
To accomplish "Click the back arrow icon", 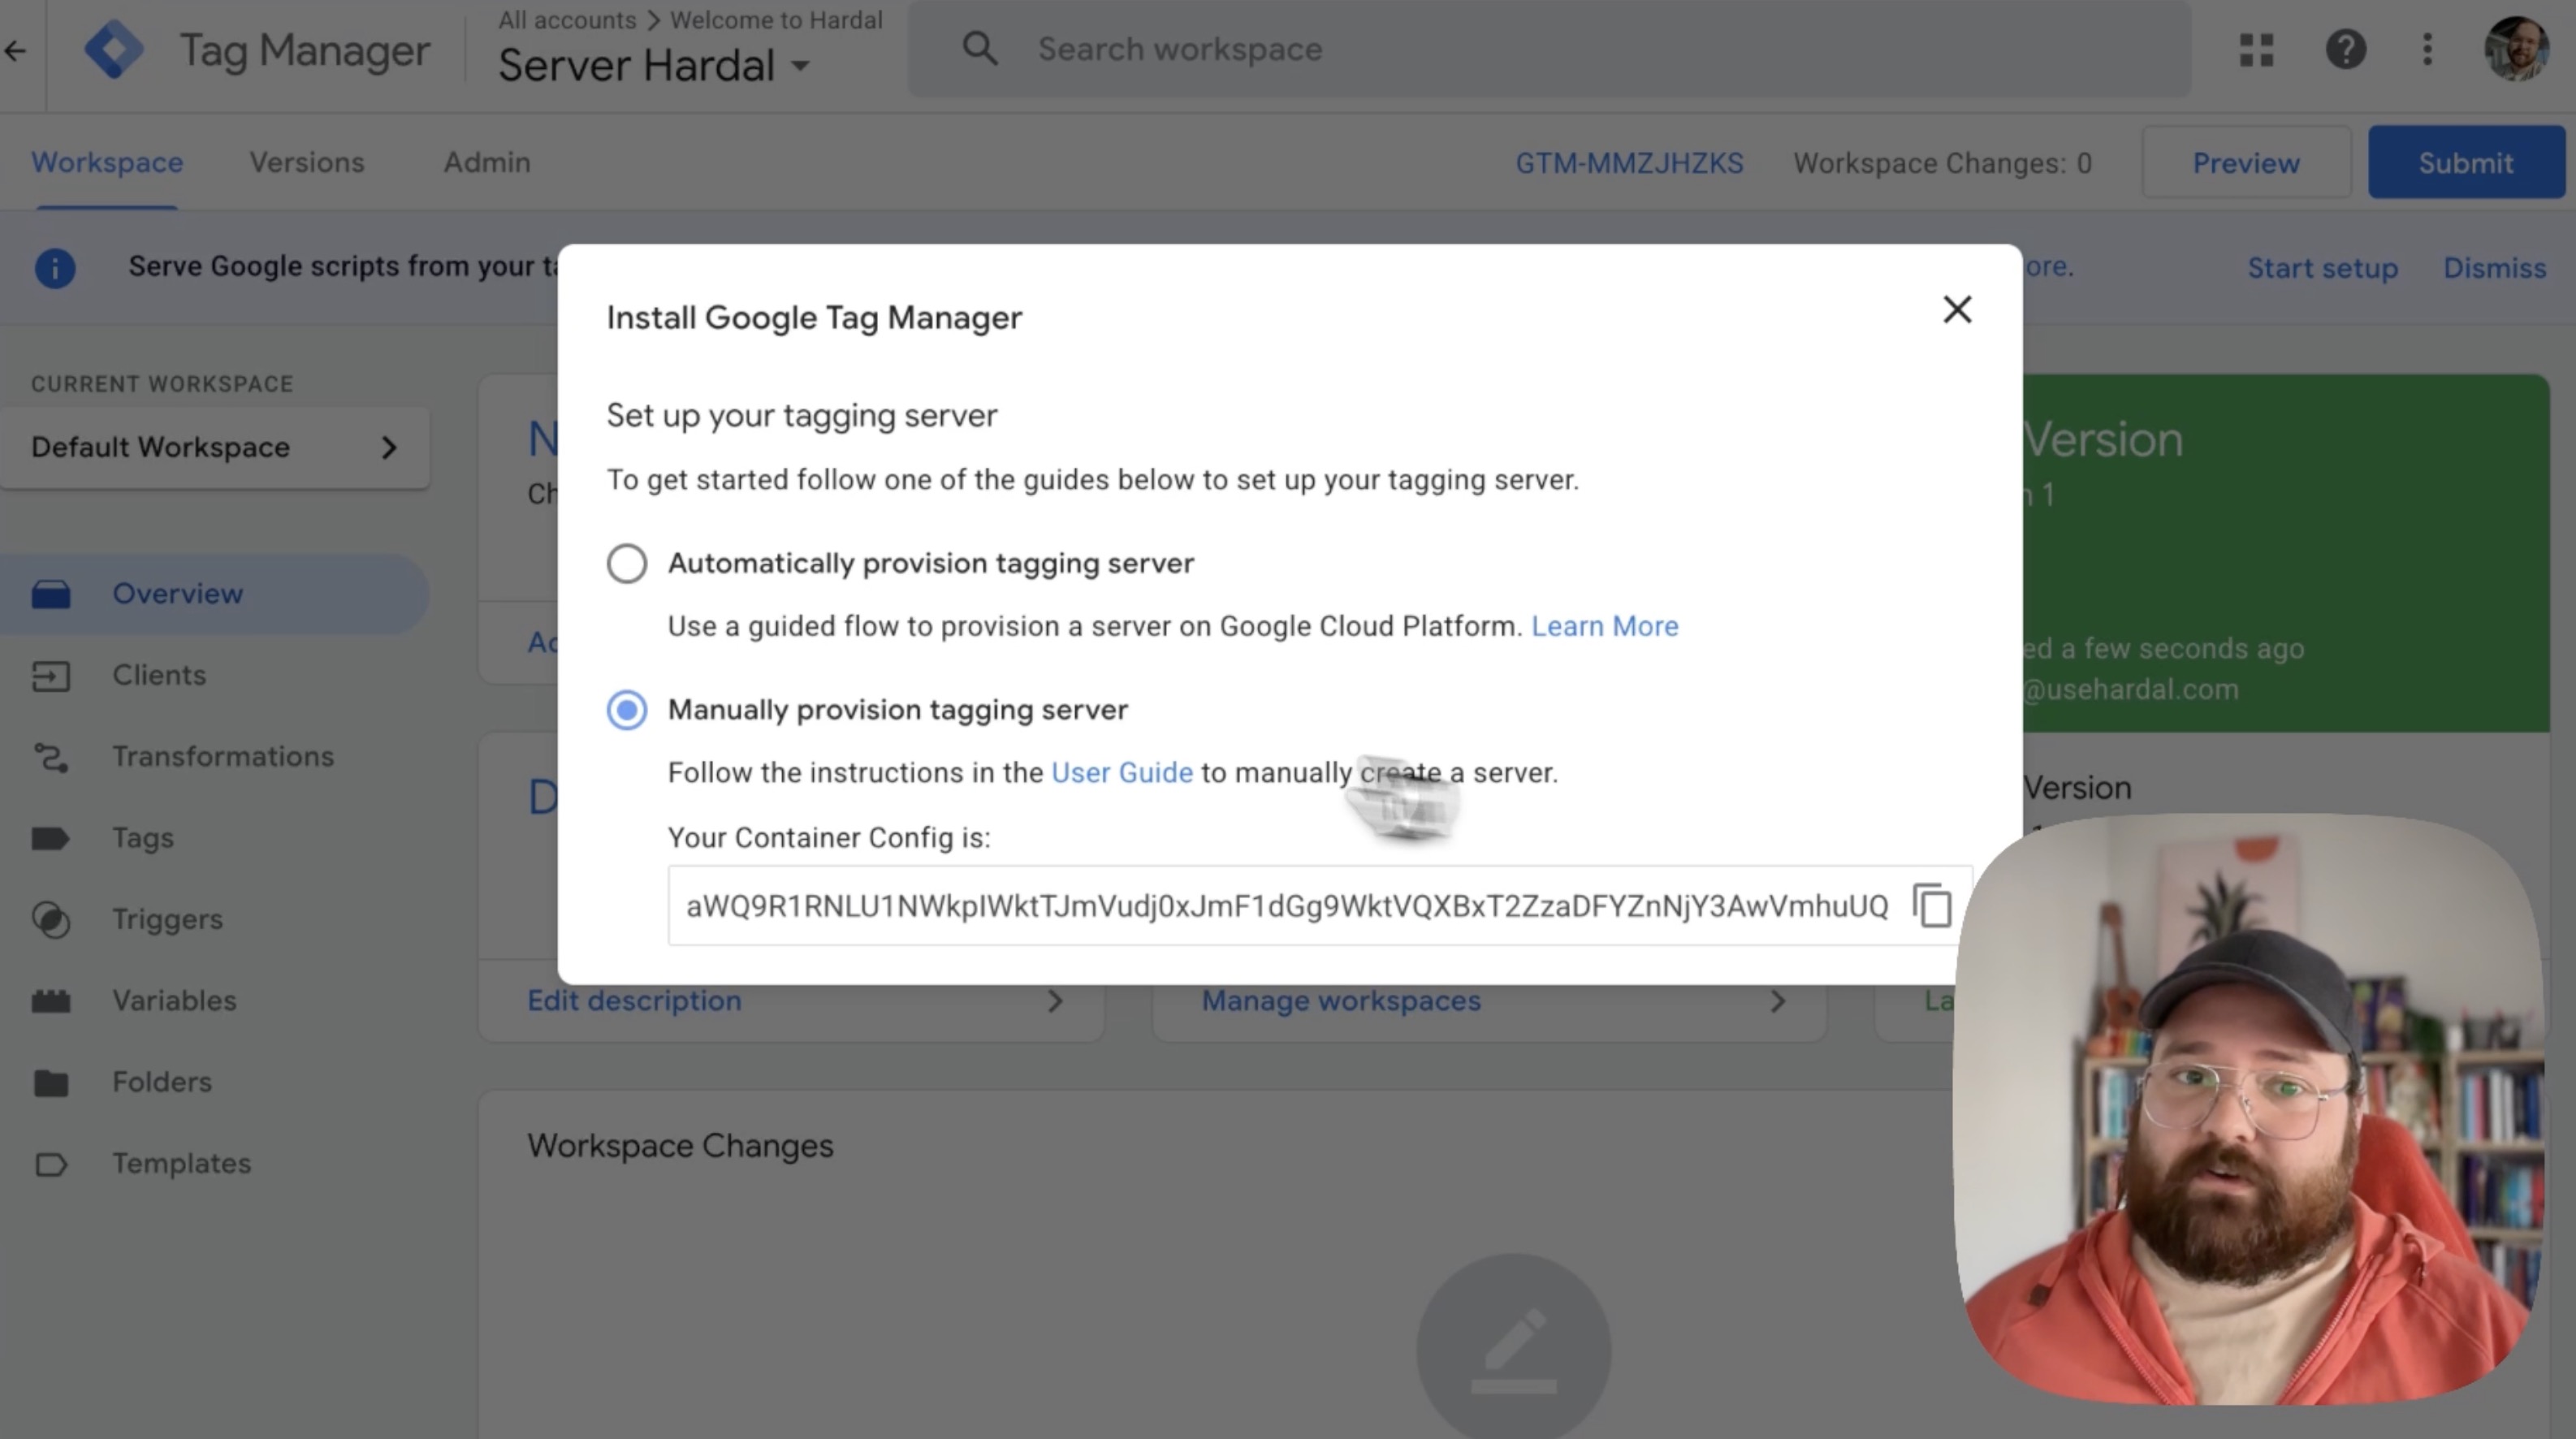I will click(x=16, y=51).
